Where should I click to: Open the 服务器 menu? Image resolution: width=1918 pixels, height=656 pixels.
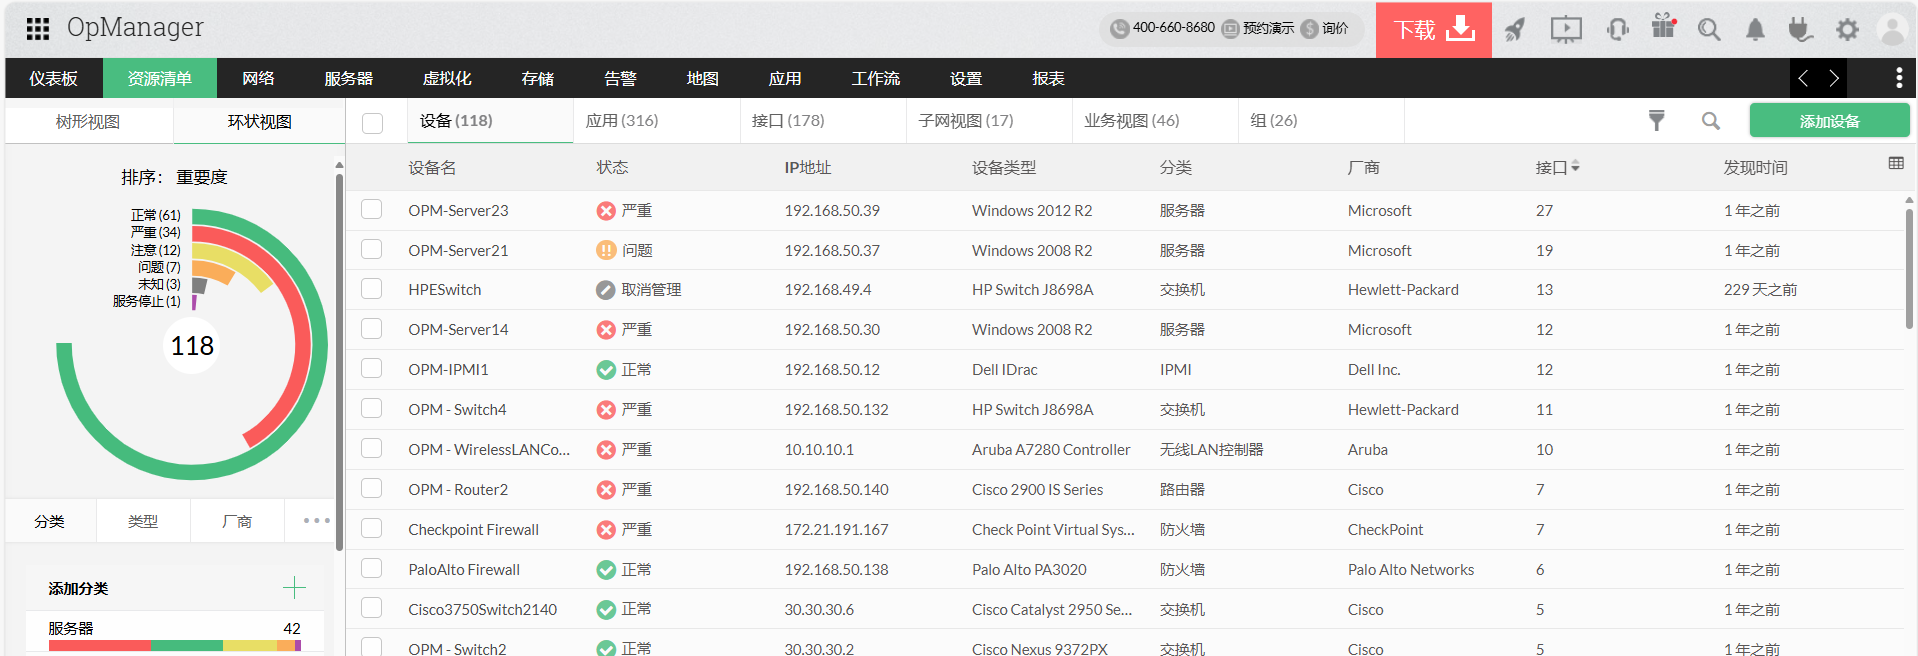348,78
